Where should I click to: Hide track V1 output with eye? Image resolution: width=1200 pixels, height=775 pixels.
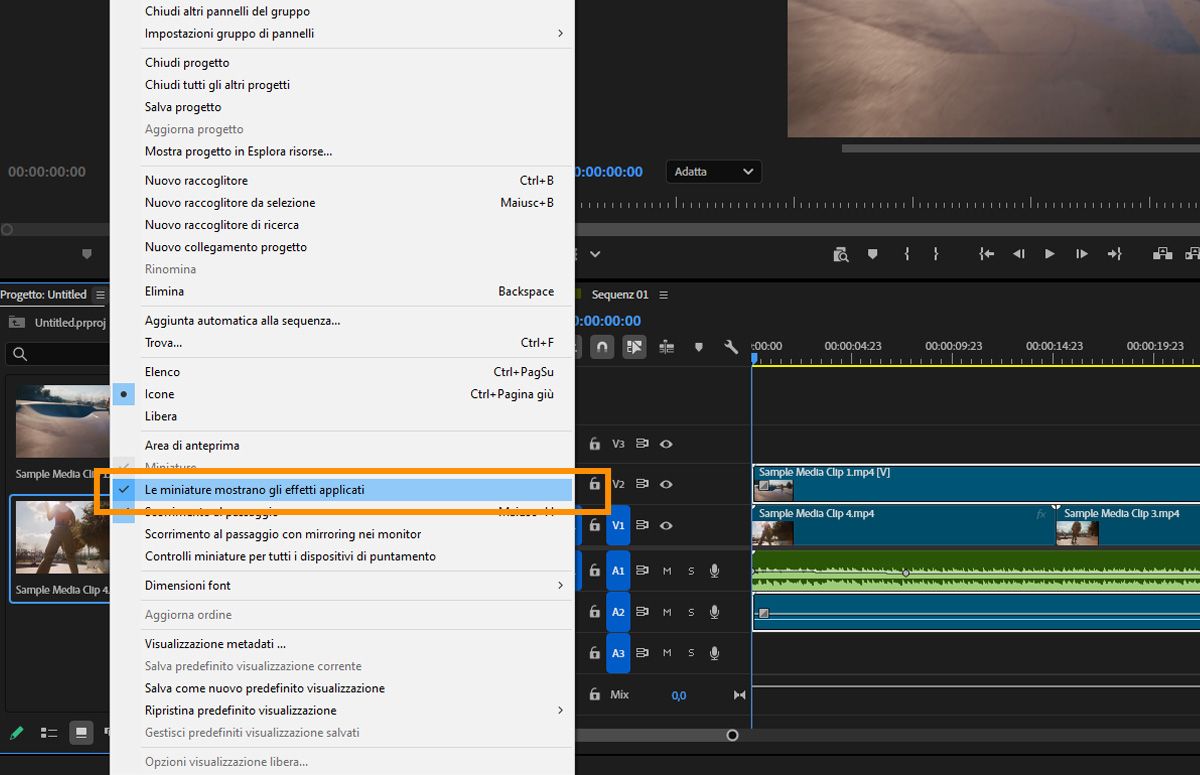pyautogui.click(x=666, y=526)
